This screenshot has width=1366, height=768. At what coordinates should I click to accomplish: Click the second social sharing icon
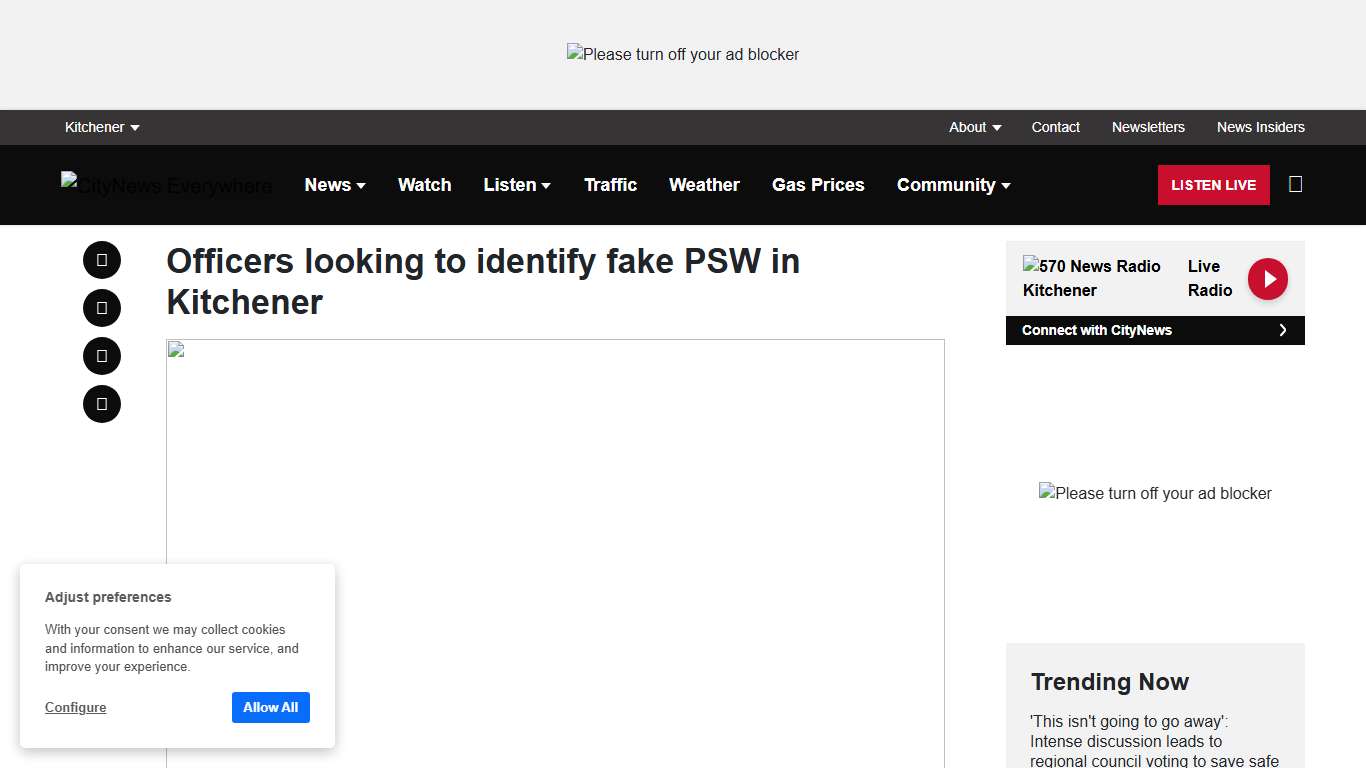101,307
